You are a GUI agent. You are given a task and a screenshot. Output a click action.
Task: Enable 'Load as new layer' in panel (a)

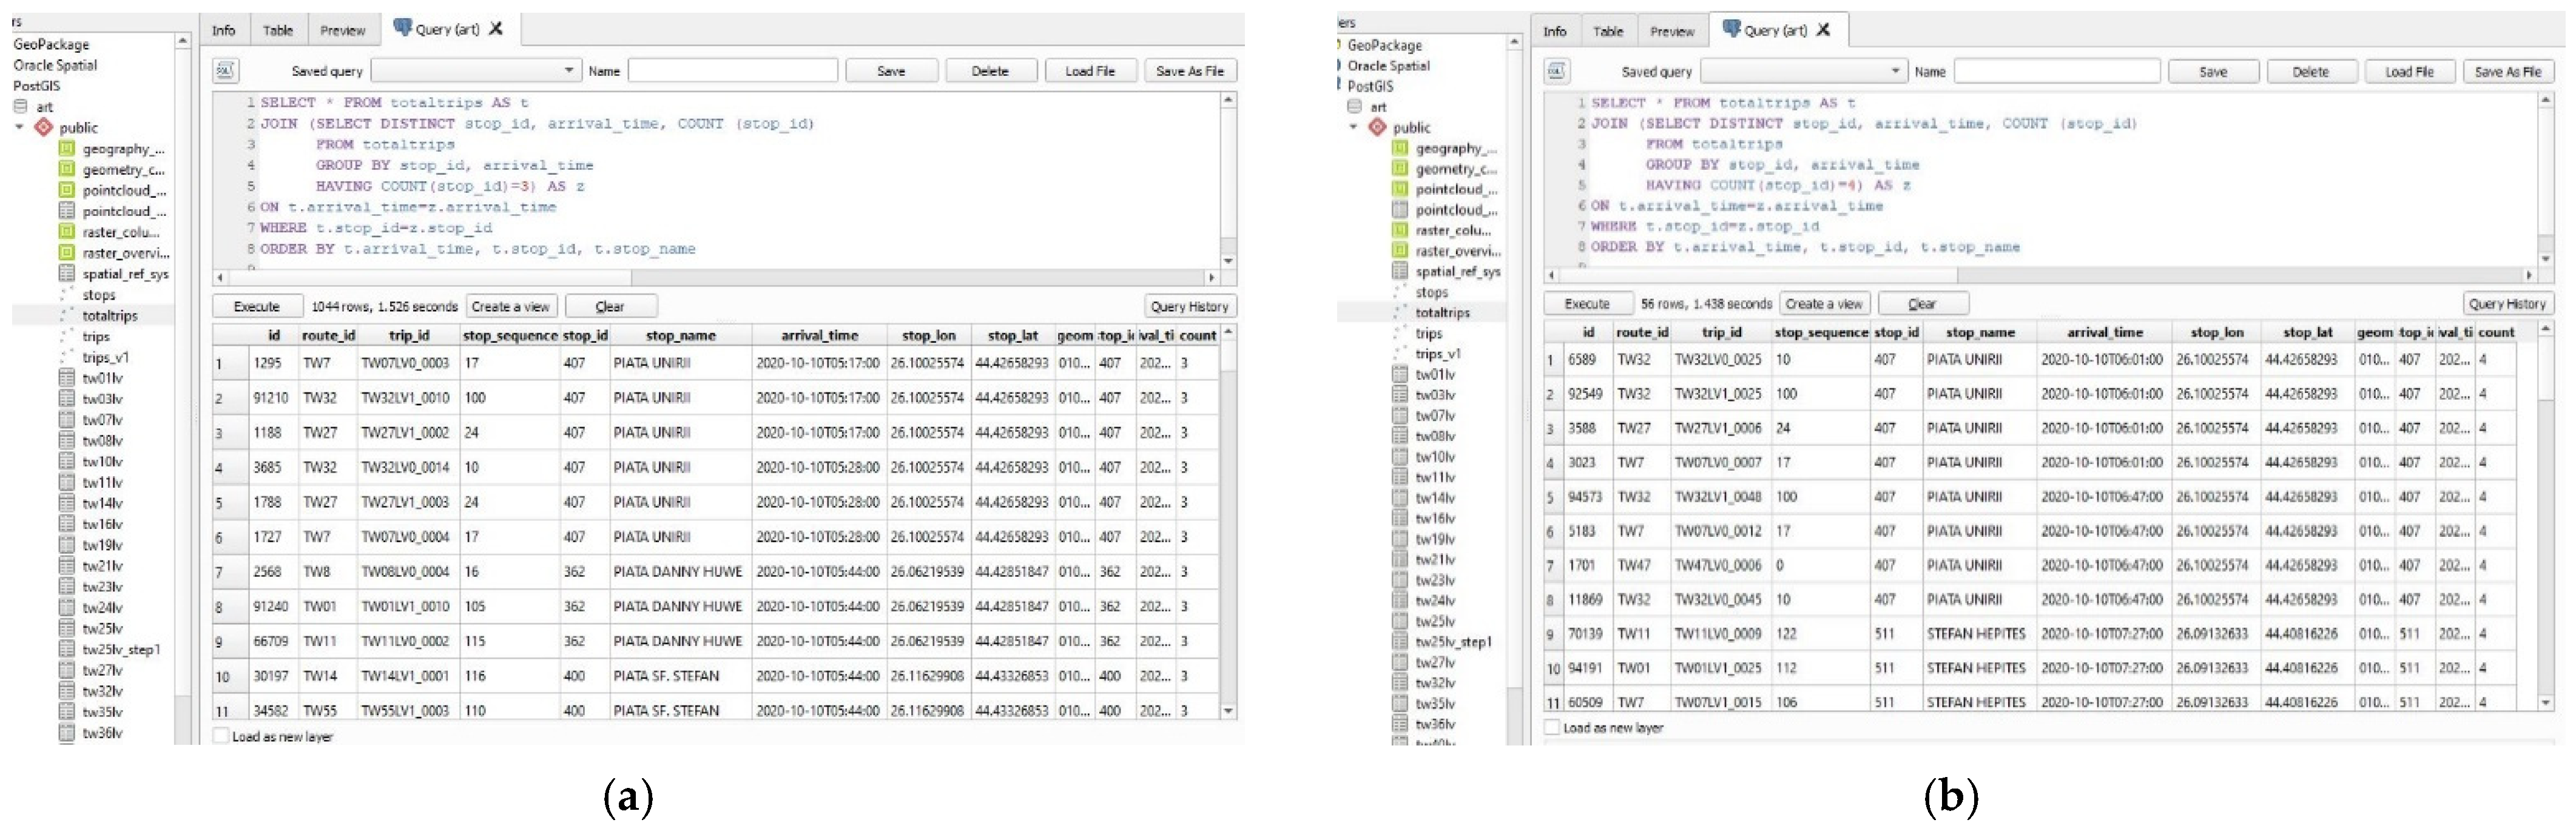point(221,736)
